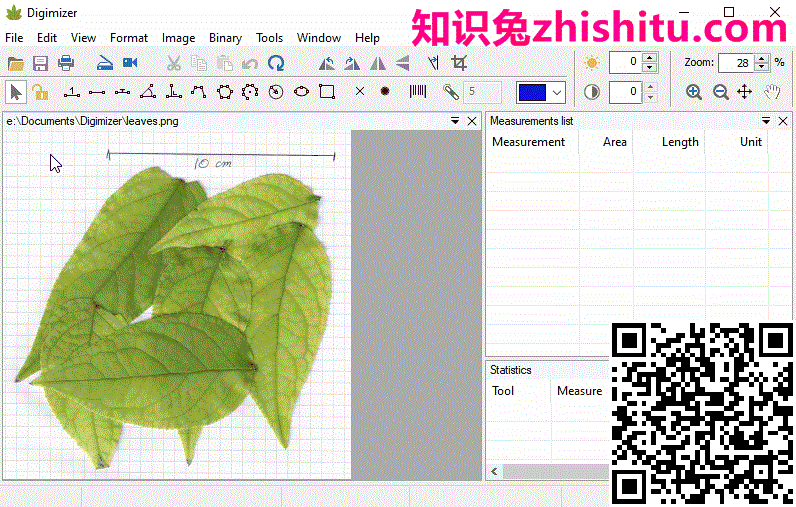Select the Rectangle area tool
Viewport: 796px width, 507px height.
pyautogui.click(x=327, y=92)
